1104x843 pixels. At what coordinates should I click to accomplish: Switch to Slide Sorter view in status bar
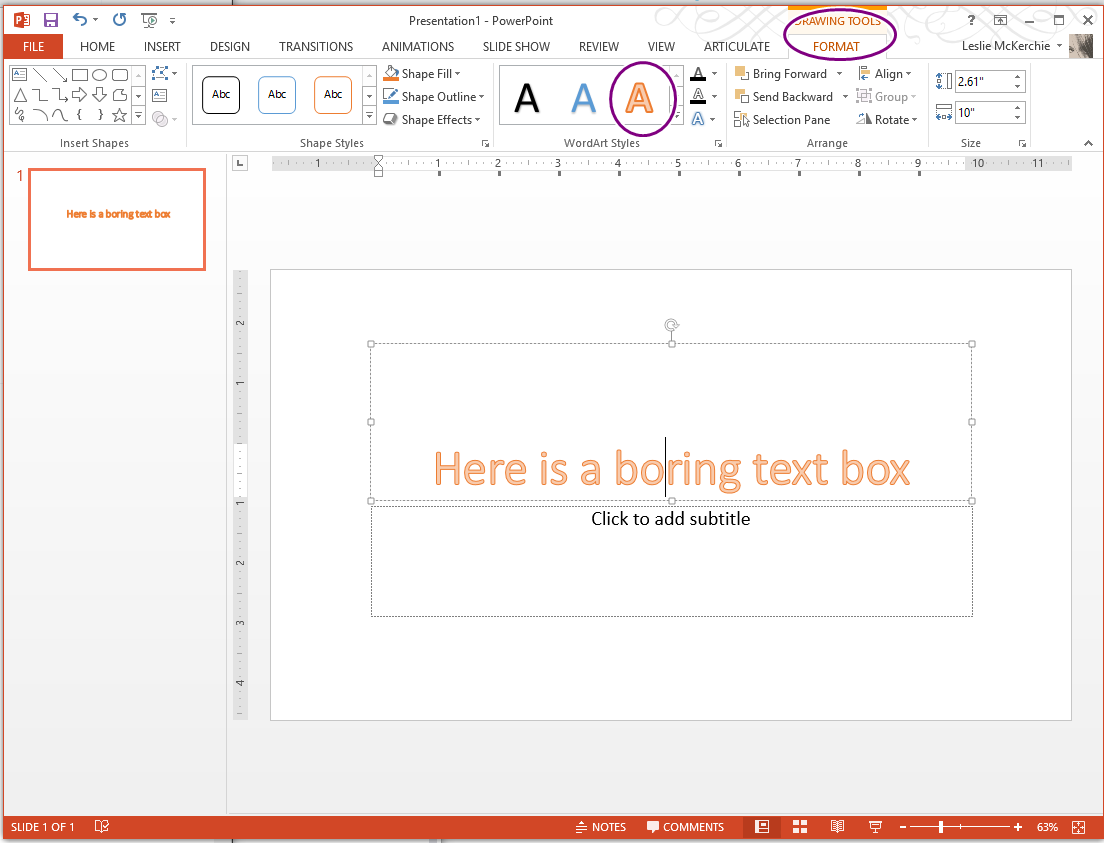(x=799, y=827)
